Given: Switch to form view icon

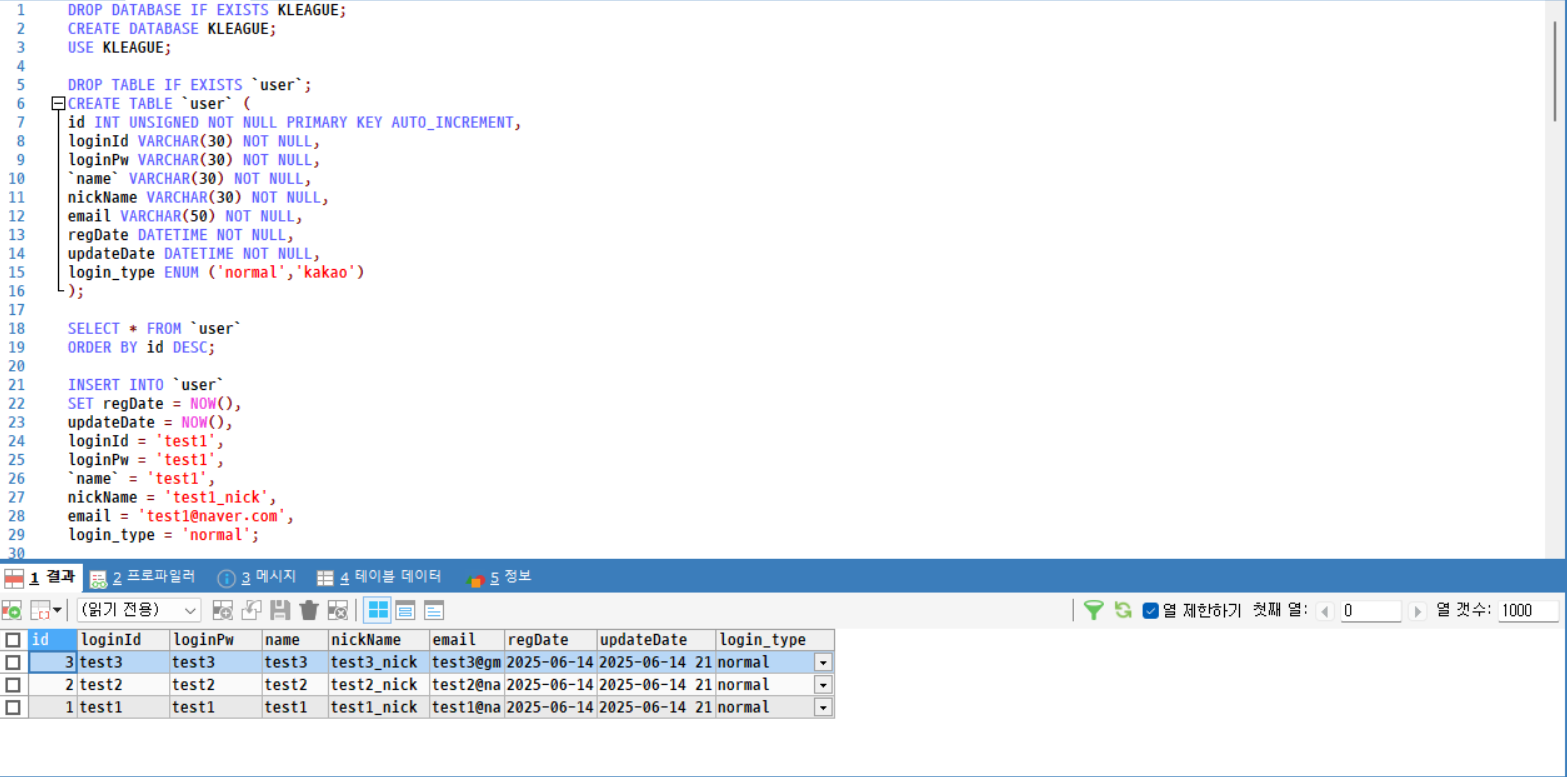Looking at the screenshot, I should coord(405,610).
